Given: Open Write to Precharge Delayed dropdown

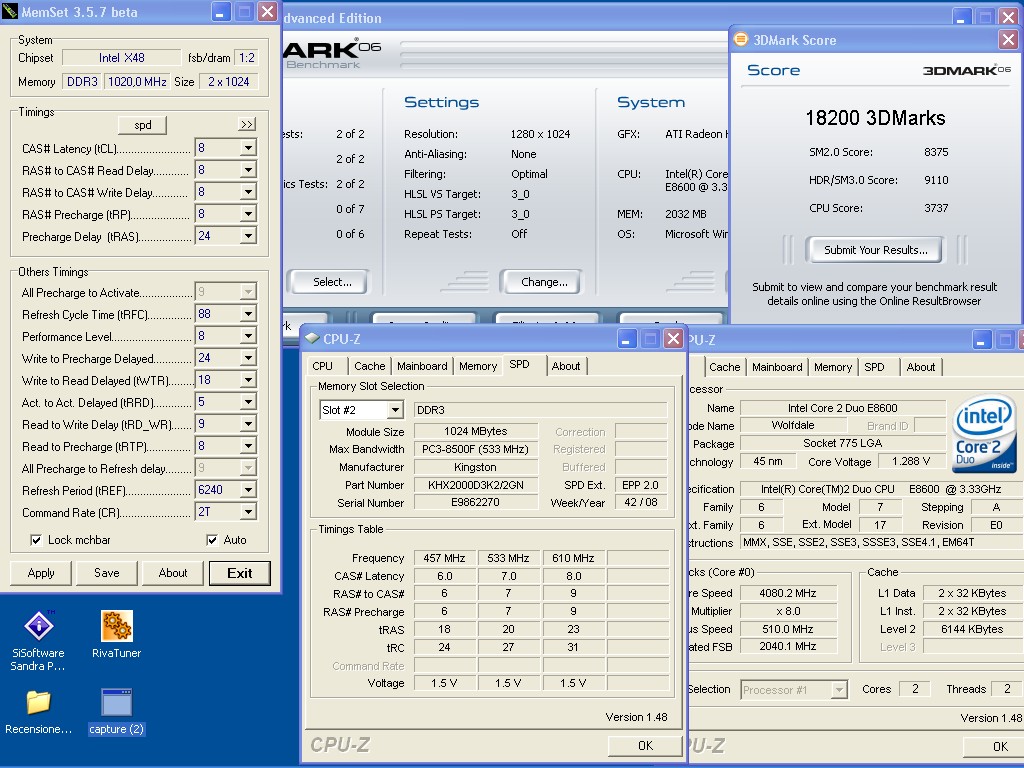Looking at the screenshot, I should point(248,358).
